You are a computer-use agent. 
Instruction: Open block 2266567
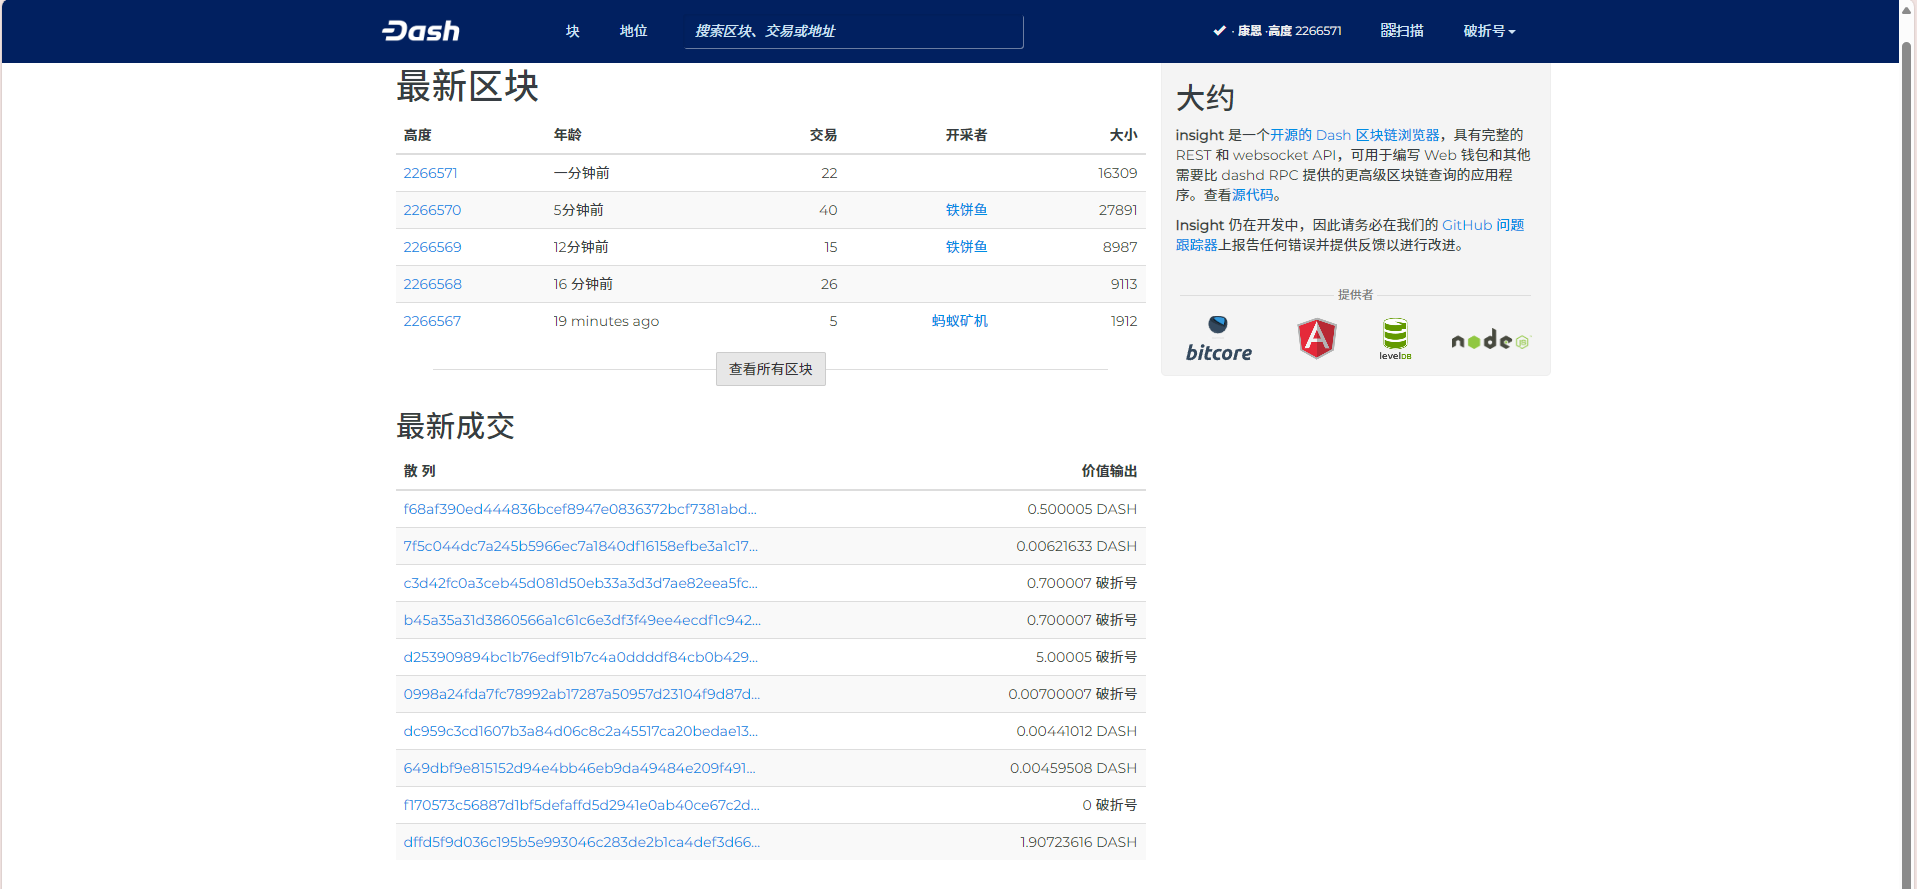(x=432, y=321)
